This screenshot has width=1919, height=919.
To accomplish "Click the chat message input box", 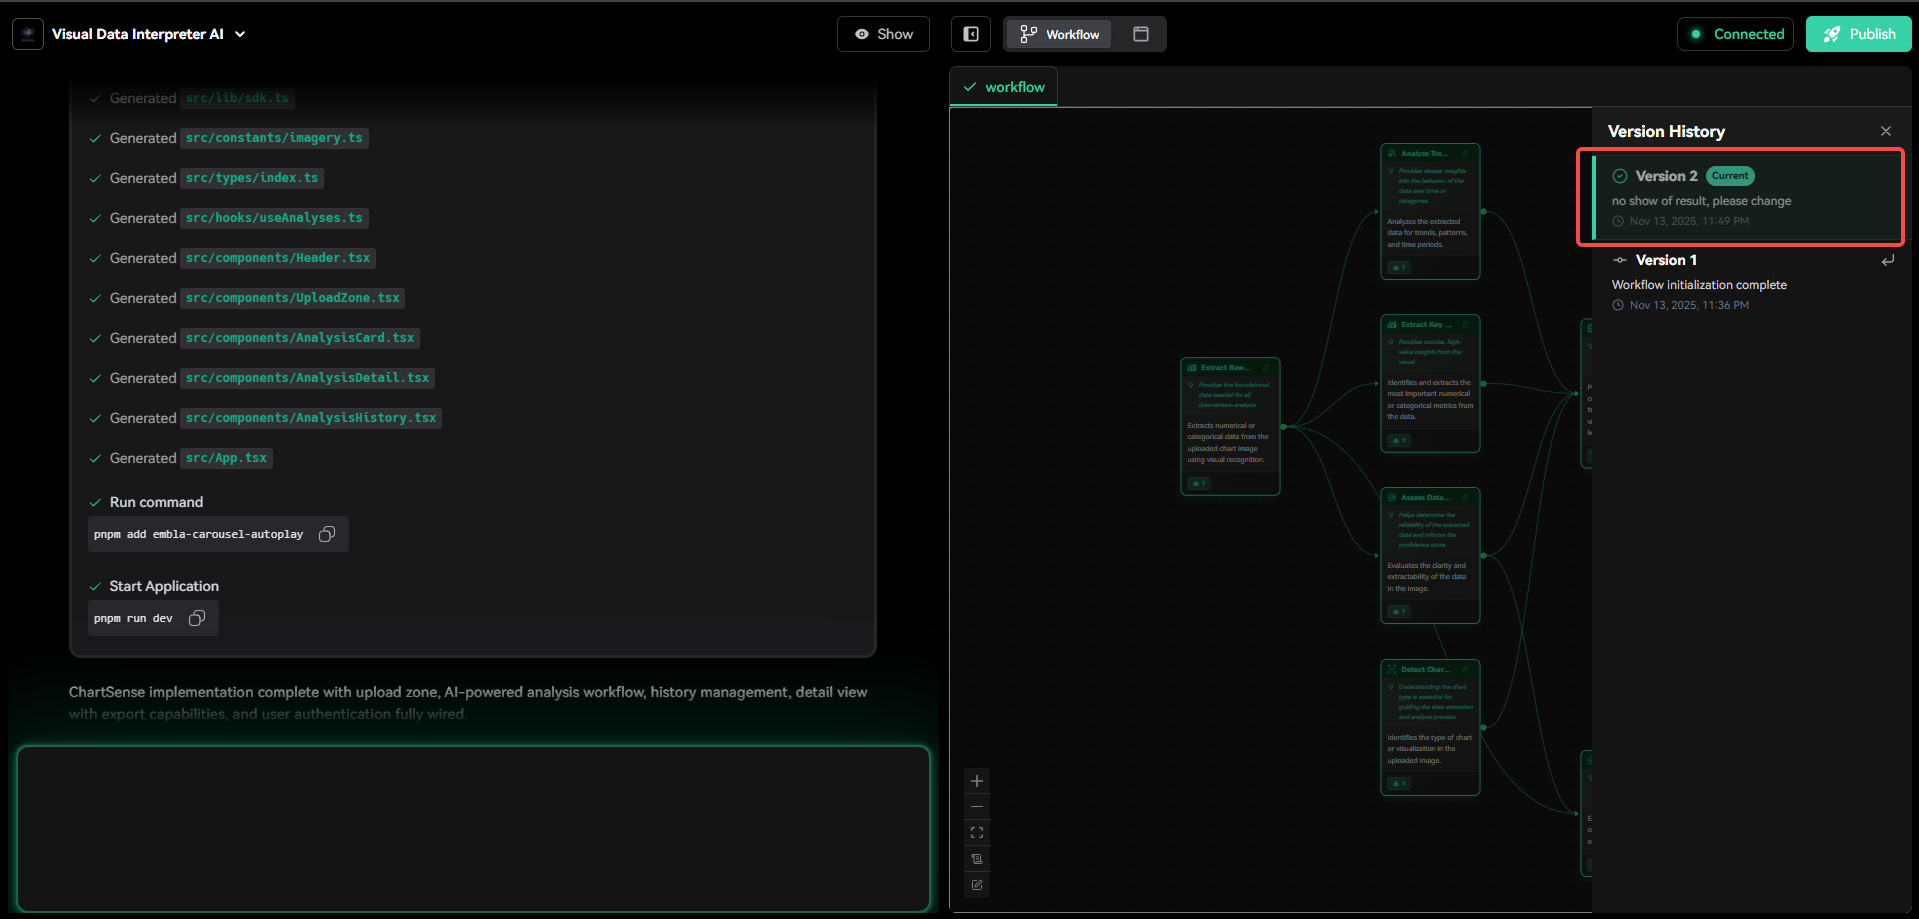I will (x=473, y=828).
